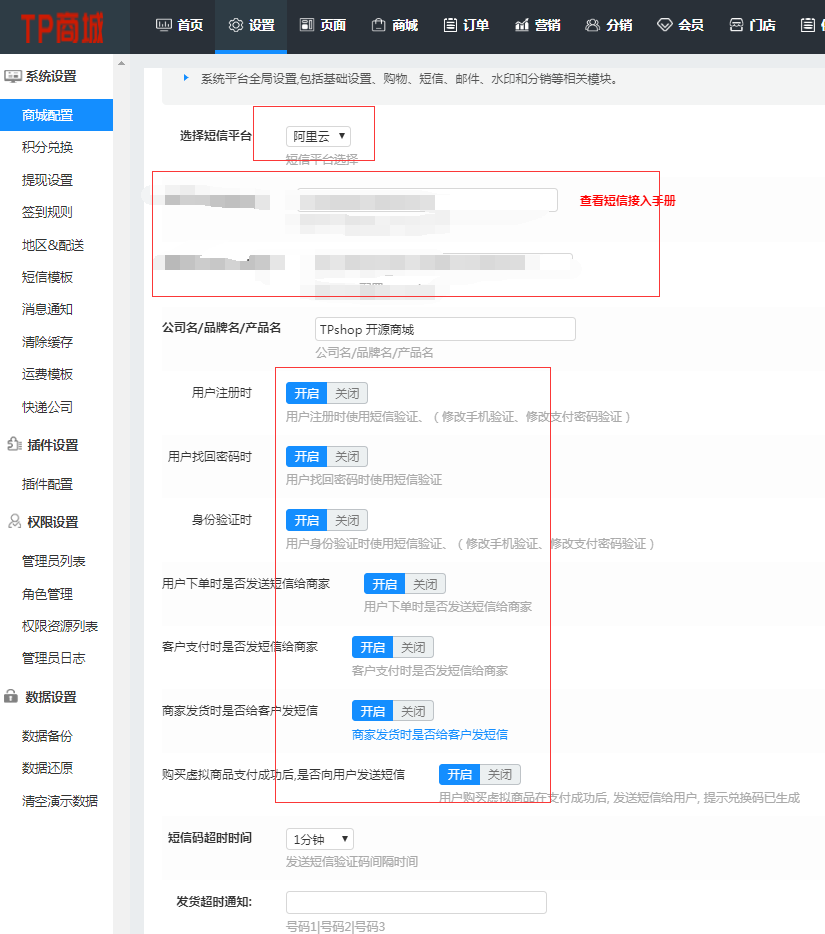Click the 商城 shopping bag icon

point(378,25)
